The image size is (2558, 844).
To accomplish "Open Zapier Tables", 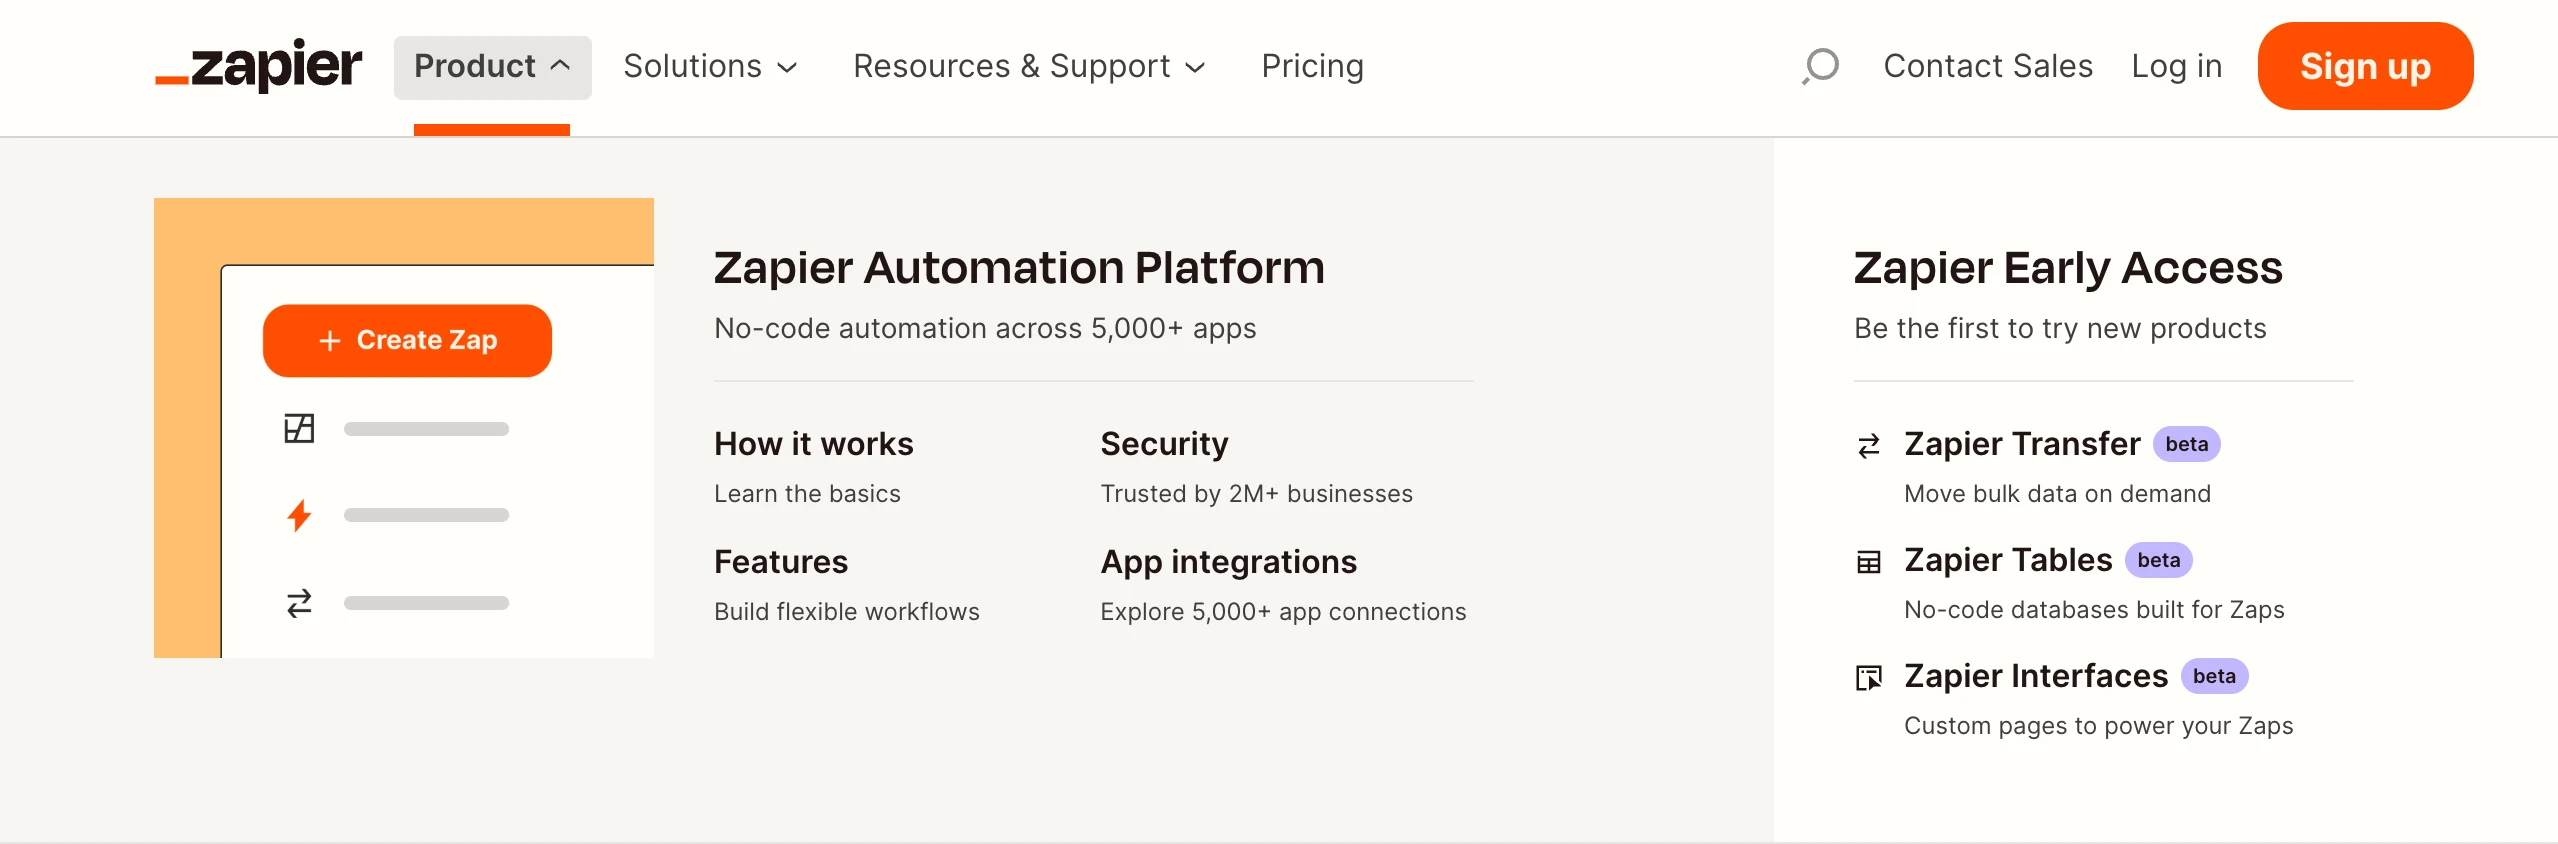I will tap(2008, 560).
